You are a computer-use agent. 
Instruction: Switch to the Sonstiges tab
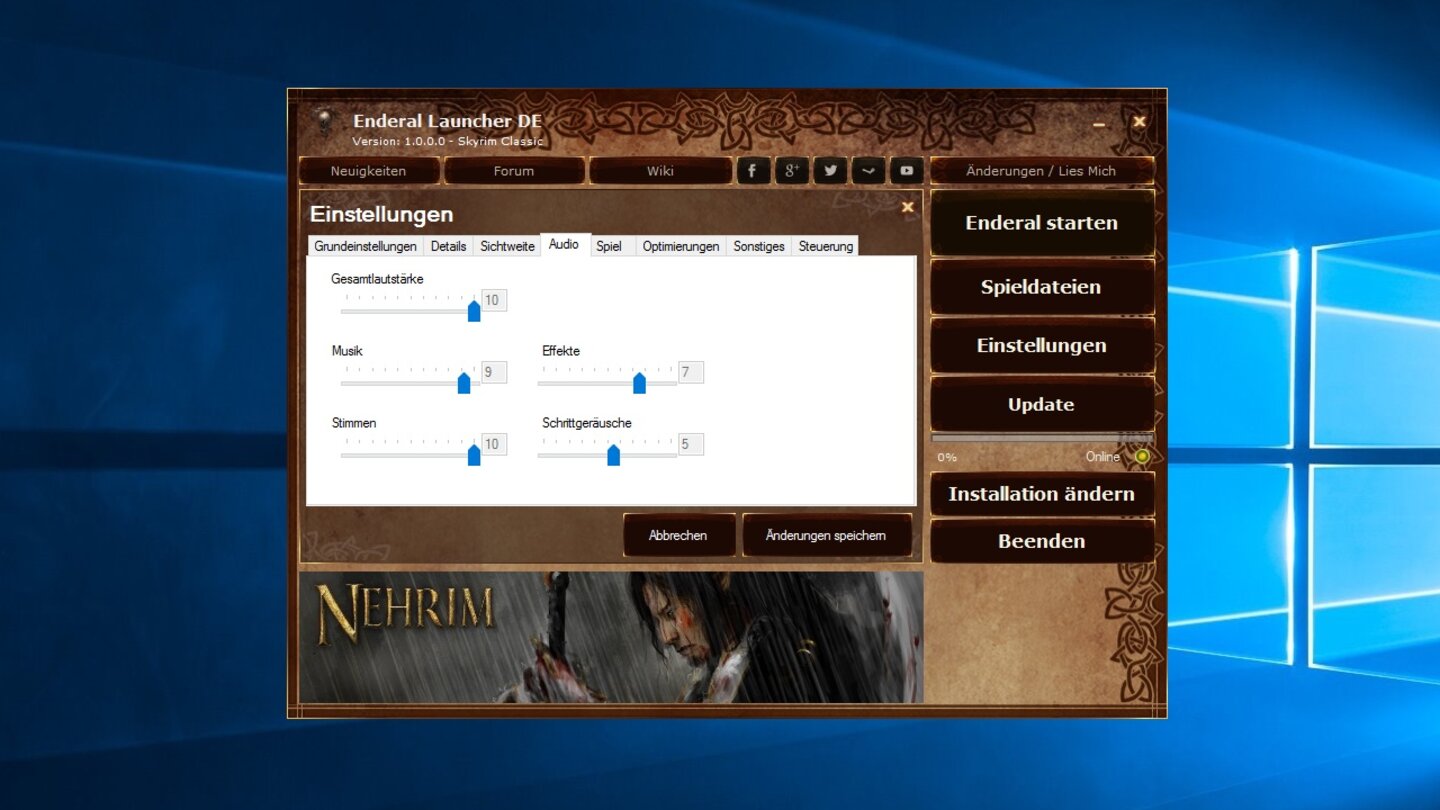tap(759, 246)
